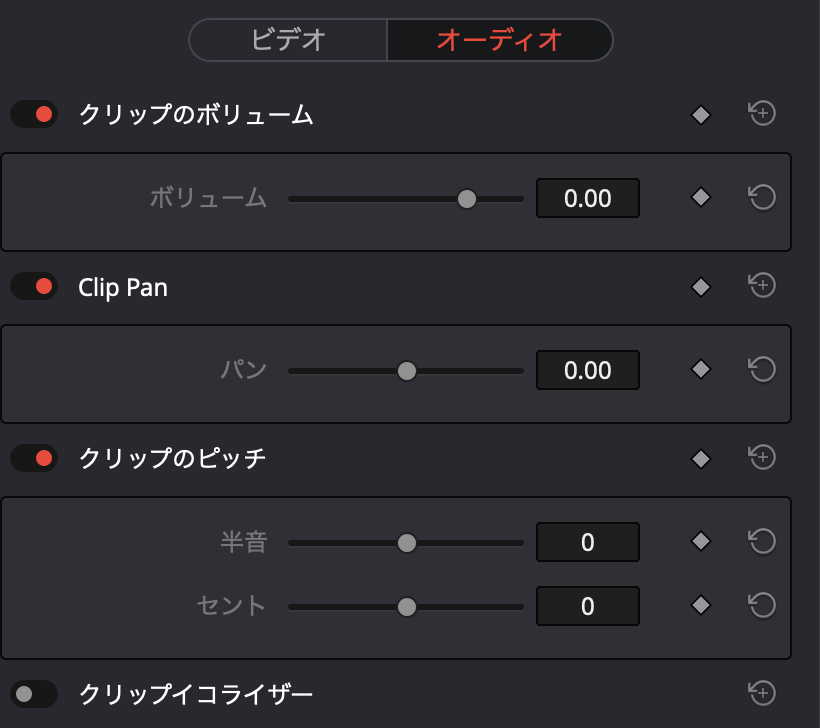Click keyframe diamond for クリップのボリューム section

pyautogui.click(x=701, y=115)
